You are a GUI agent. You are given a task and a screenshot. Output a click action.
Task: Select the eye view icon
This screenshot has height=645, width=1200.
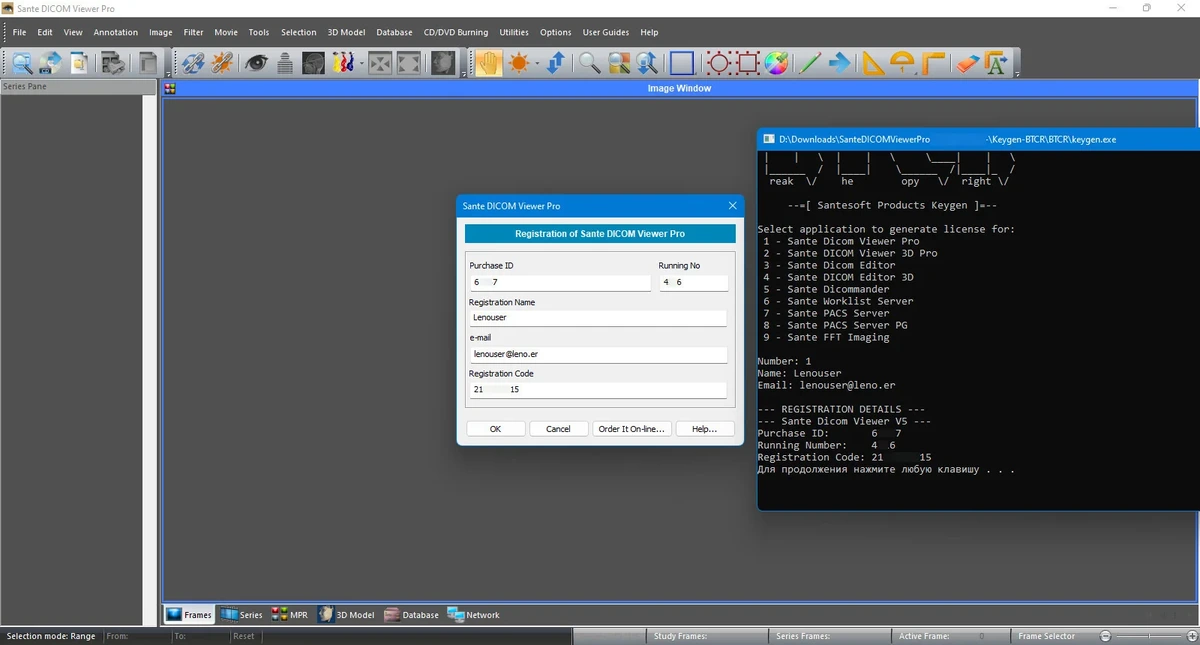tap(256, 63)
